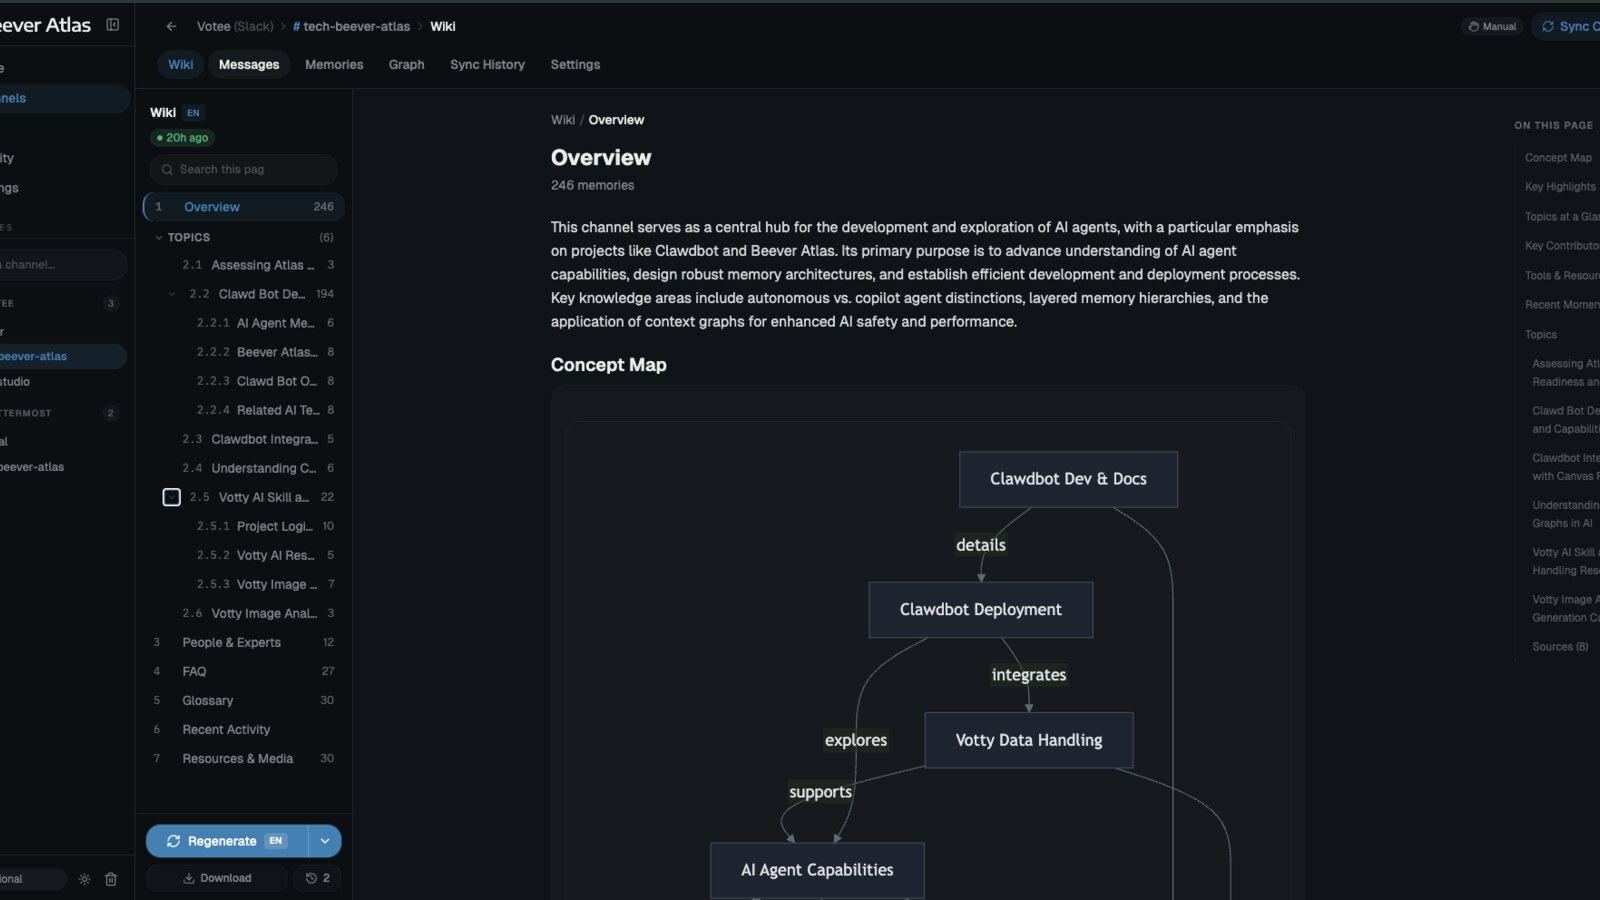This screenshot has height=900, width=1600.
Task: Open 2.5.3 Votty Image subtopic
Action: 265,584
